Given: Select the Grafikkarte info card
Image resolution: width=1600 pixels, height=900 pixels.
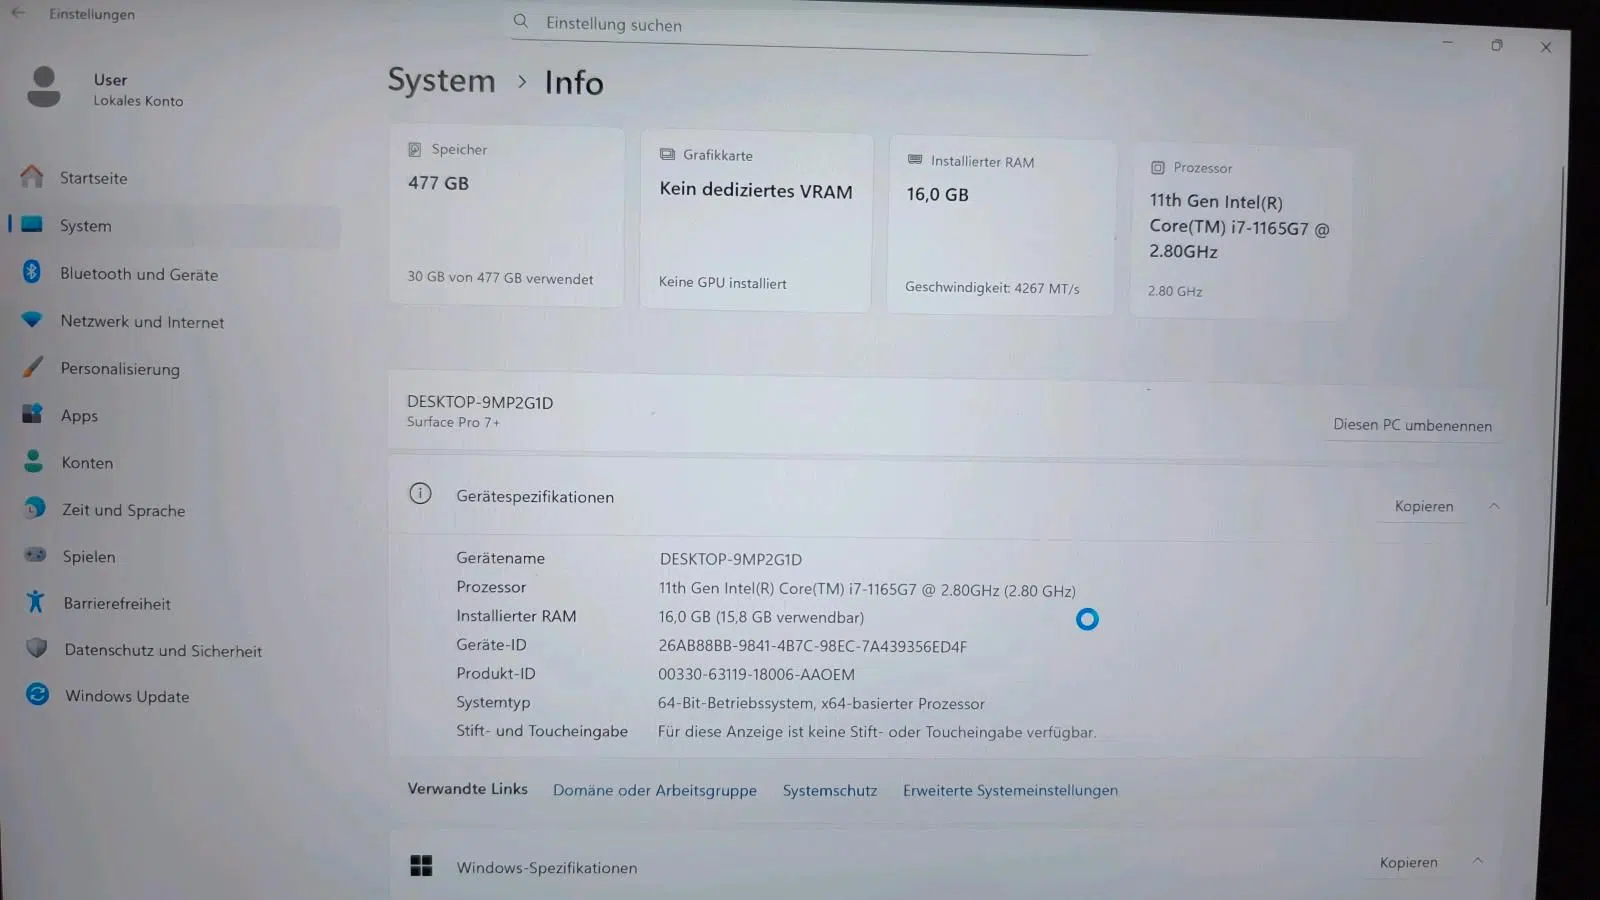Looking at the screenshot, I should pyautogui.click(x=756, y=221).
